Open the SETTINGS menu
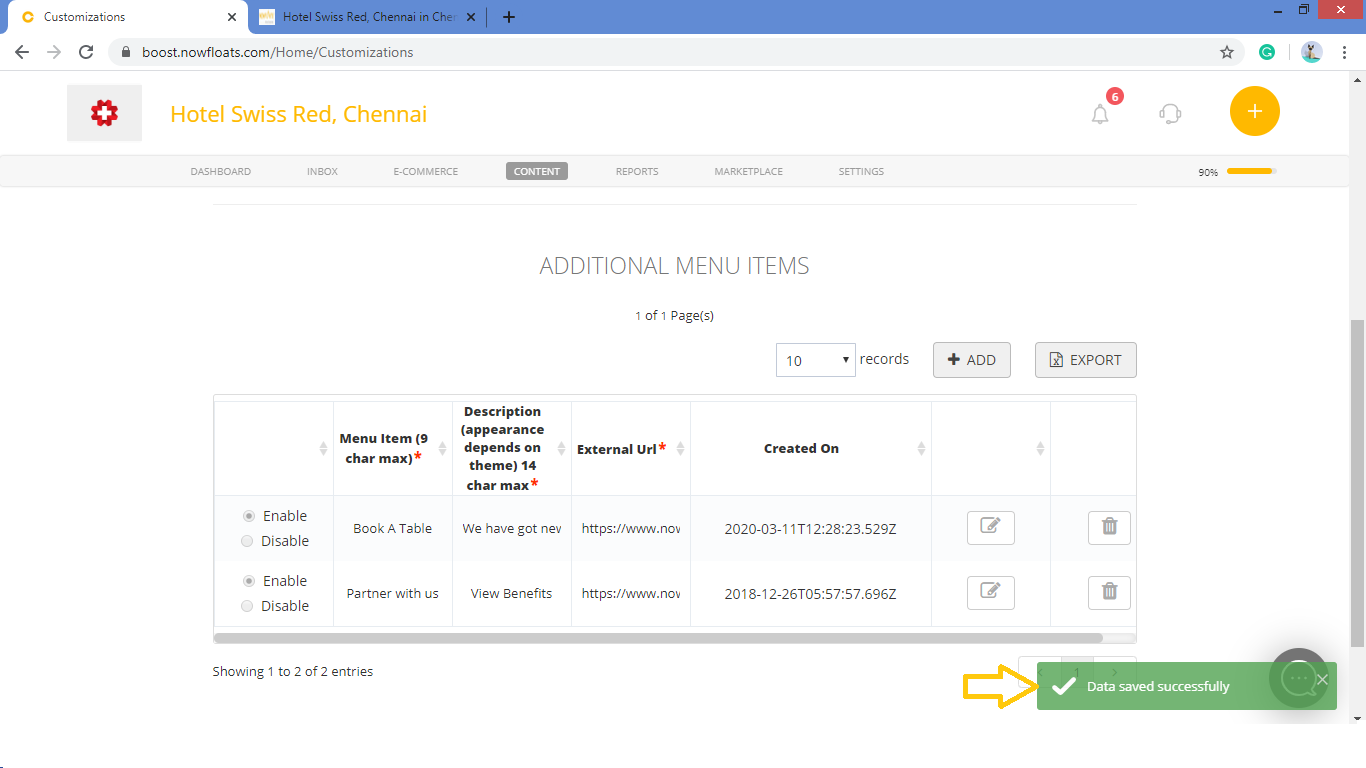The width and height of the screenshot is (1366, 768). pyautogui.click(x=861, y=172)
